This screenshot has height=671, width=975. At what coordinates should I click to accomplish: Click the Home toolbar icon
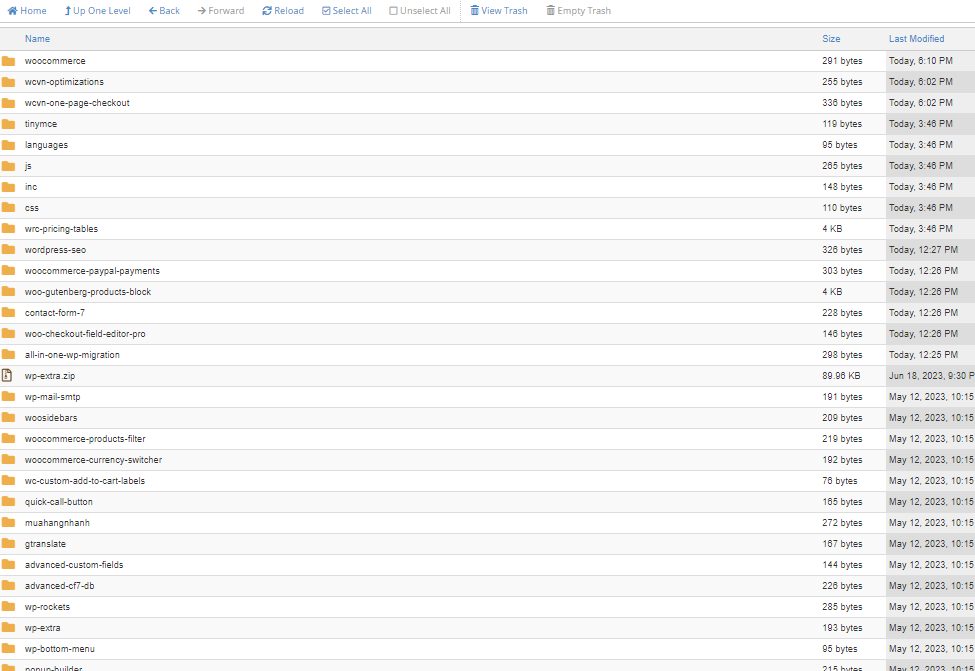[x=13, y=11]
